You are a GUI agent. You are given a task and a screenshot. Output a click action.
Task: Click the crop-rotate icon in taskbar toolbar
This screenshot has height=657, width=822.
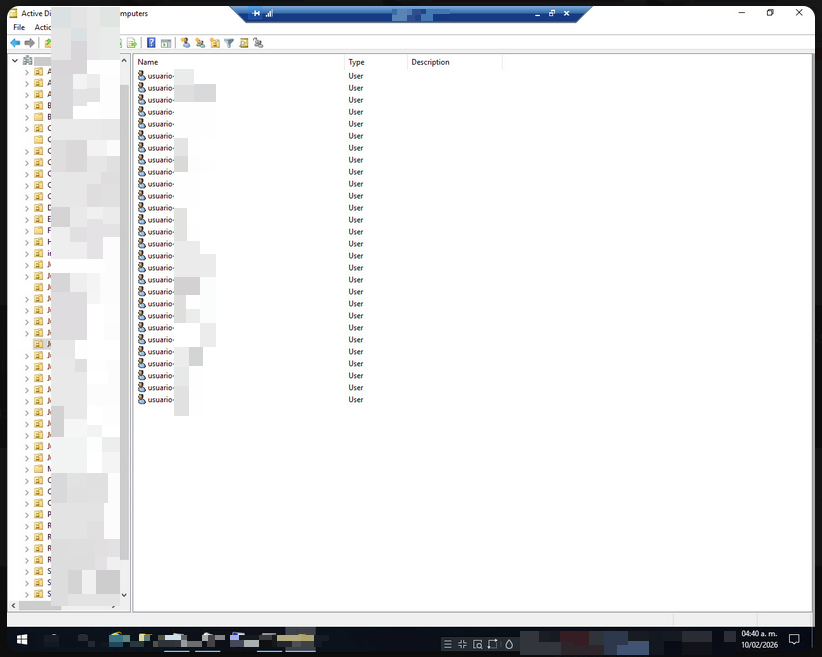click(x=492, y=644)
